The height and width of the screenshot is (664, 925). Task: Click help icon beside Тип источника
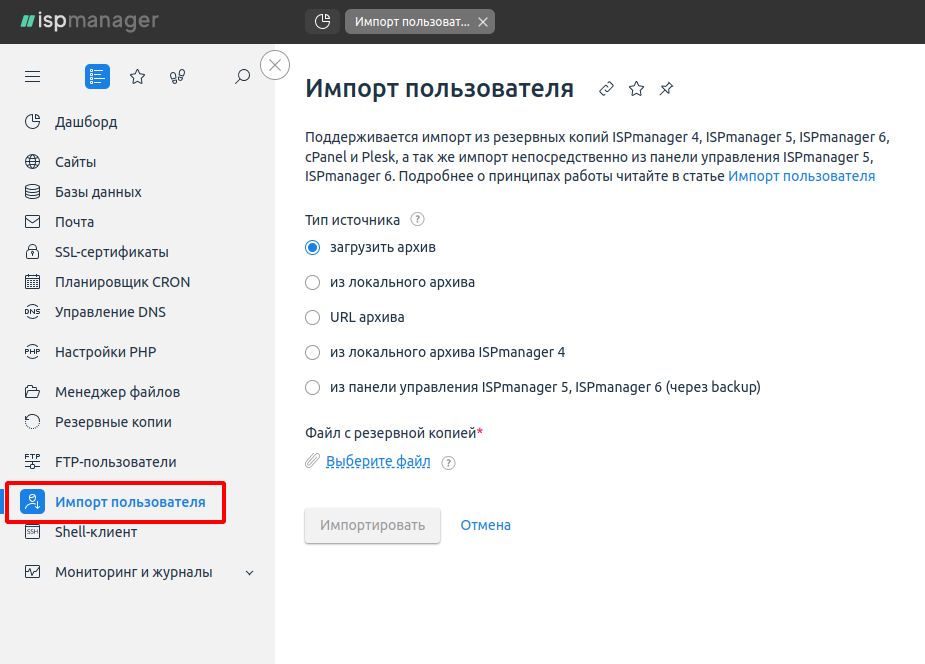[x=417, y=219]
